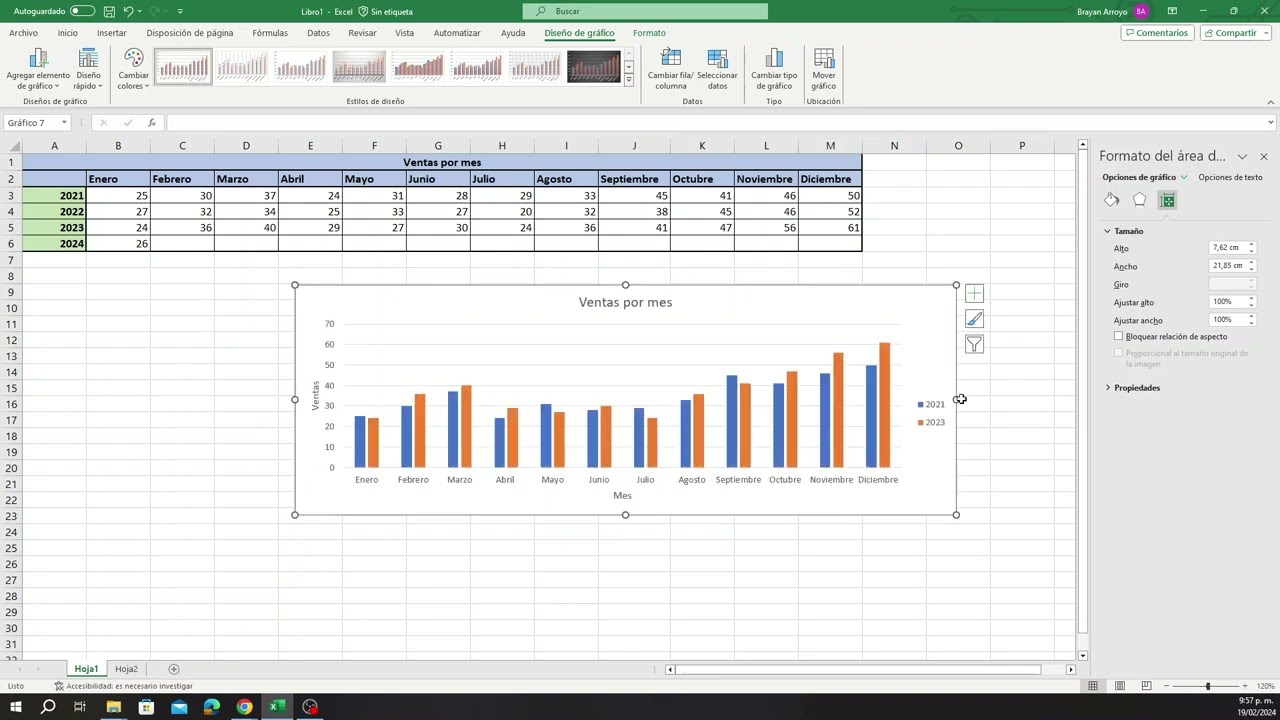Open Cambiar colores palette
The image size is (1280, 720).
[x=133, y=69]
